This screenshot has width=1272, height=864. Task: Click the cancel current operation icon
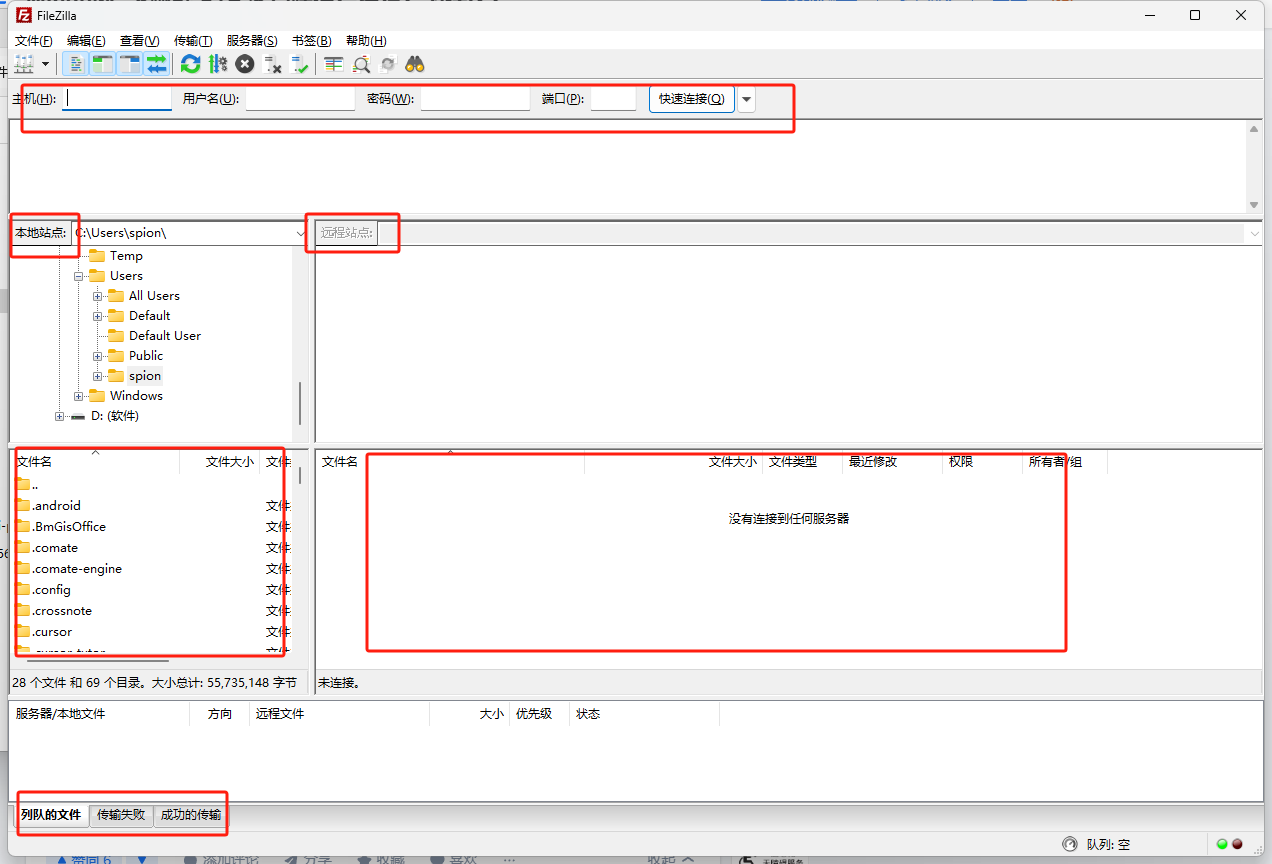[245, 64]
